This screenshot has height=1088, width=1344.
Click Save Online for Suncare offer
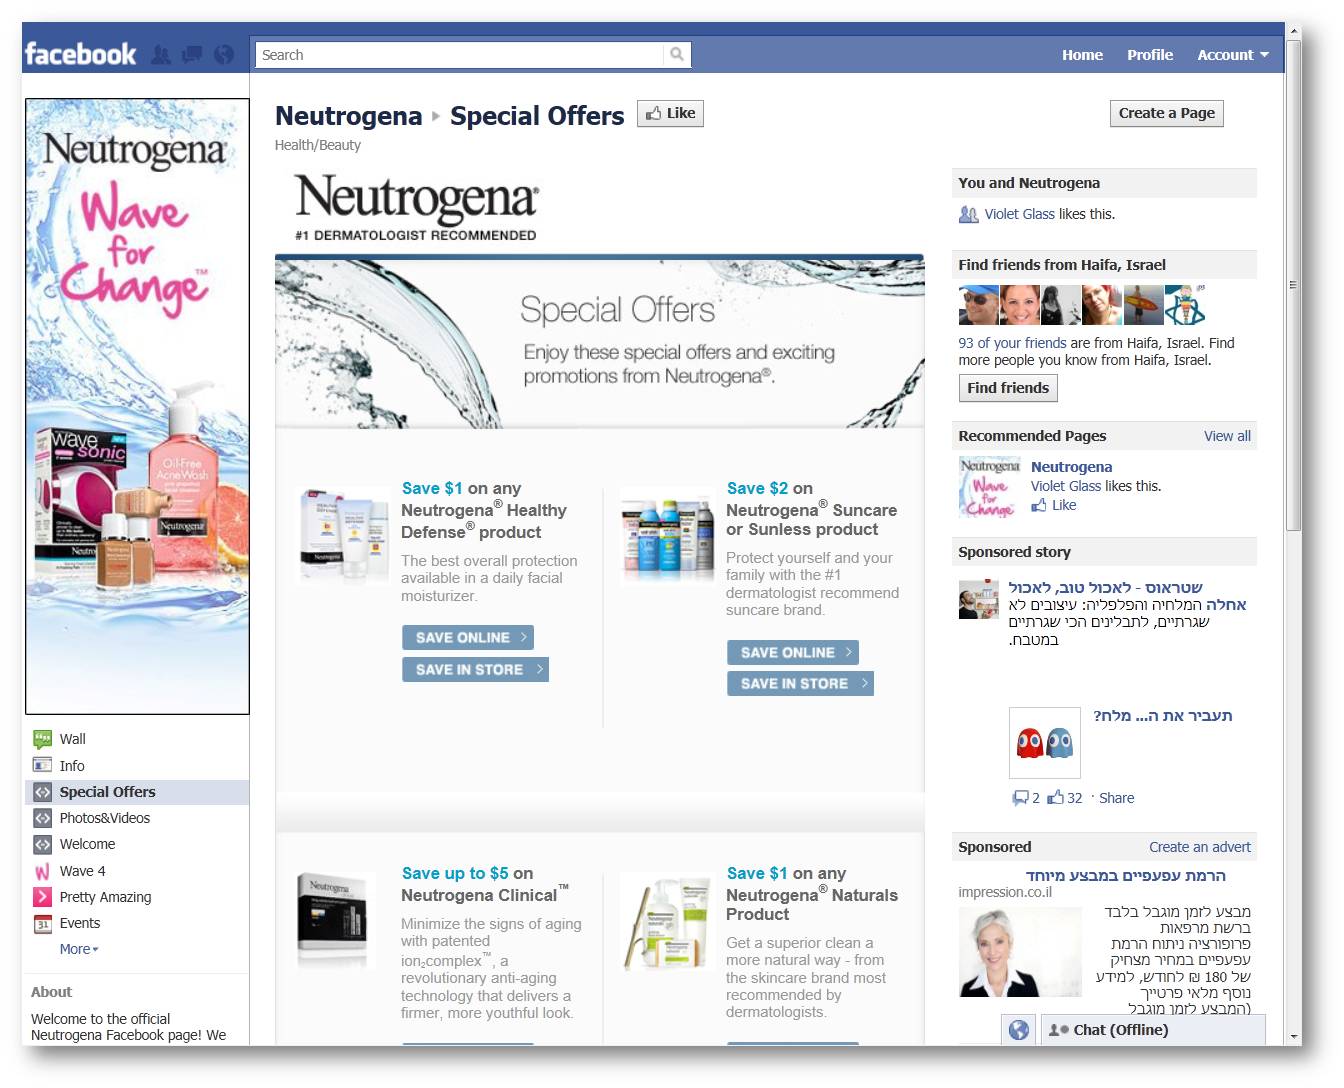click(x=793, y=652)
